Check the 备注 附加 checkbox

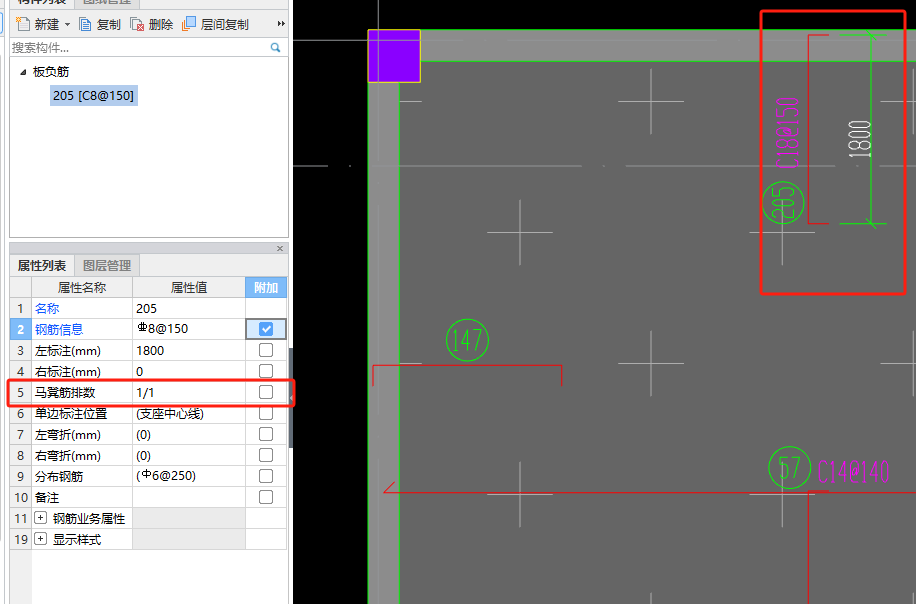[x=266, y=497]
